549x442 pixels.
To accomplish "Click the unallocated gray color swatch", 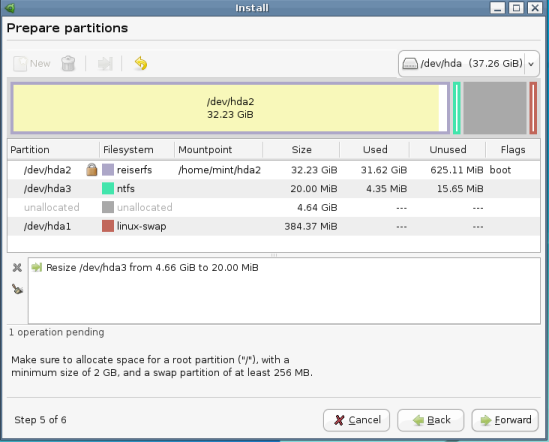I will point(108,207).
